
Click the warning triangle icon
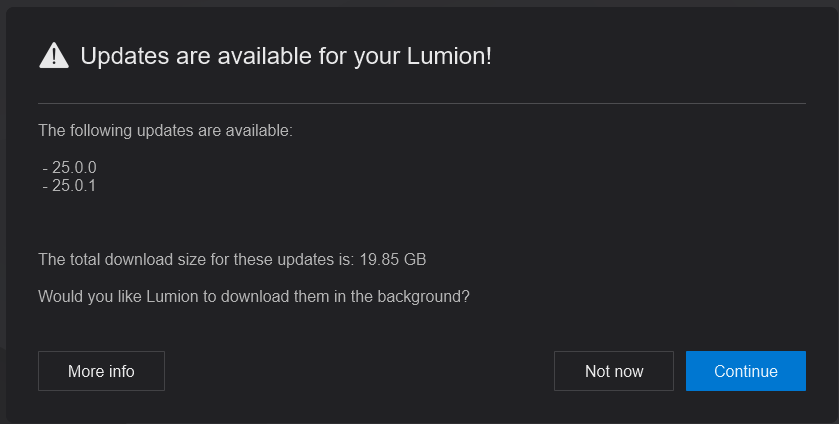[54, 56]
